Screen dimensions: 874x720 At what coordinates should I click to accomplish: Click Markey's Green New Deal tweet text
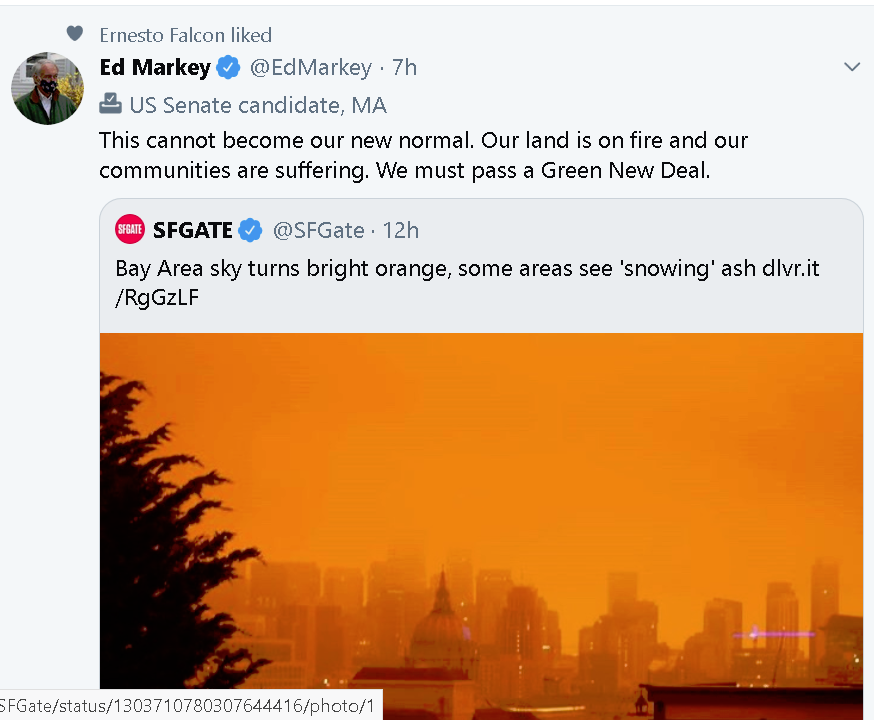424,155
